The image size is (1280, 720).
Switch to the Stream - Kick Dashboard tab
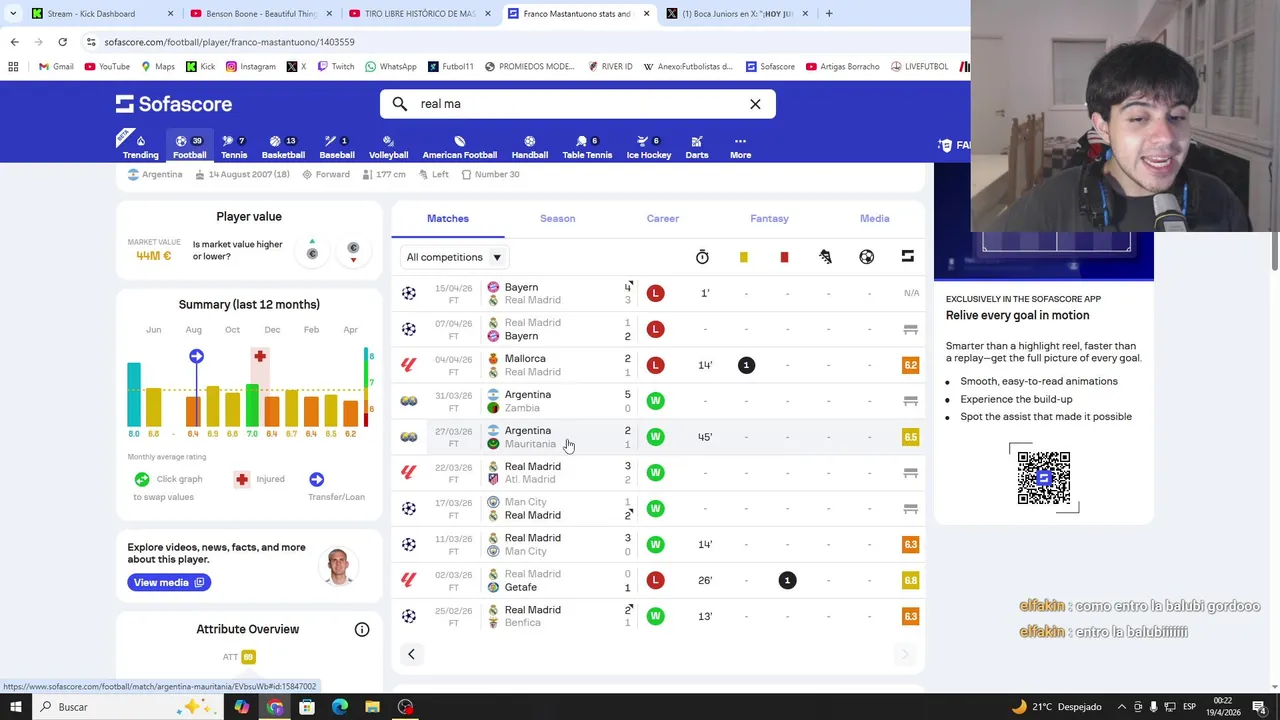click(x=100, y=14)
